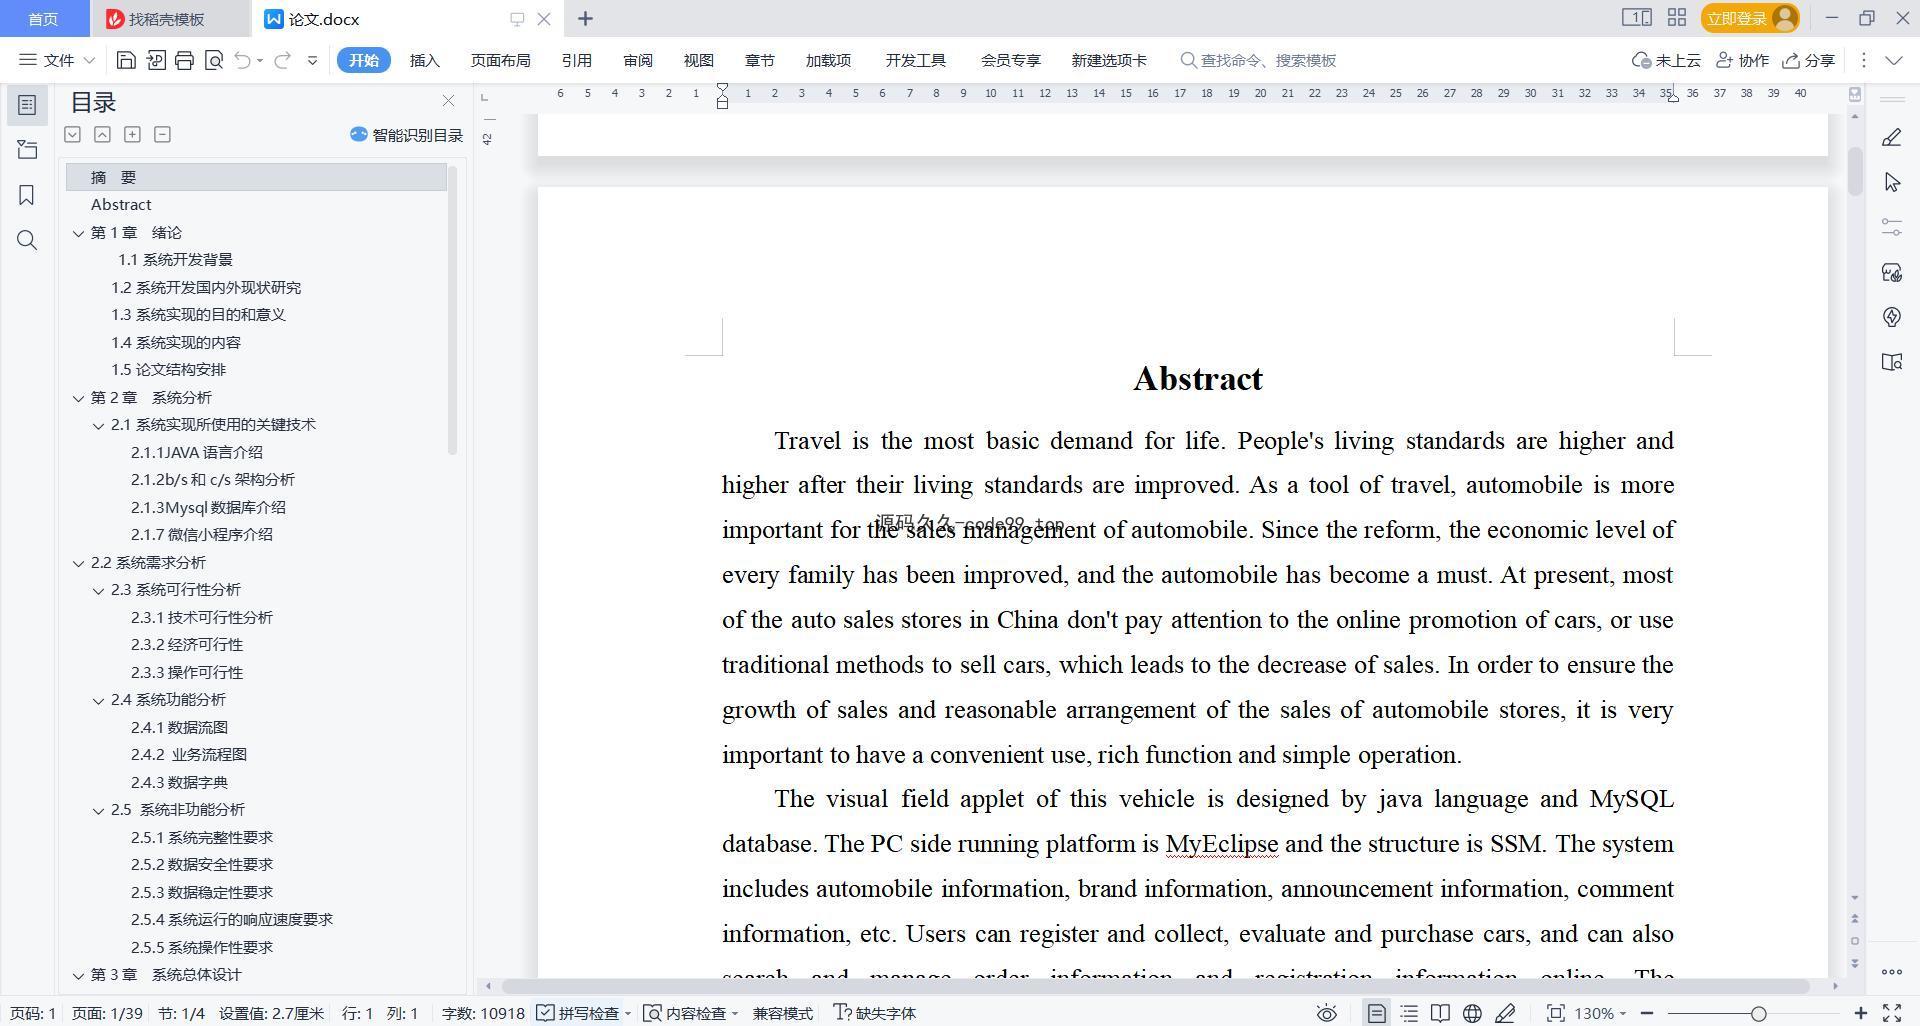Click 缺失字体 in the status bar

(875, 1013)
